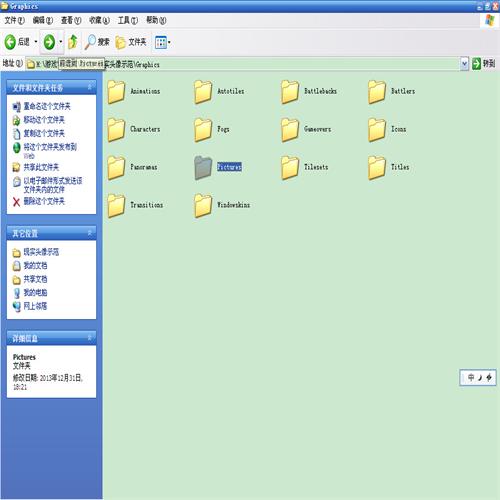Click Rename this folder link

(47, 107)
